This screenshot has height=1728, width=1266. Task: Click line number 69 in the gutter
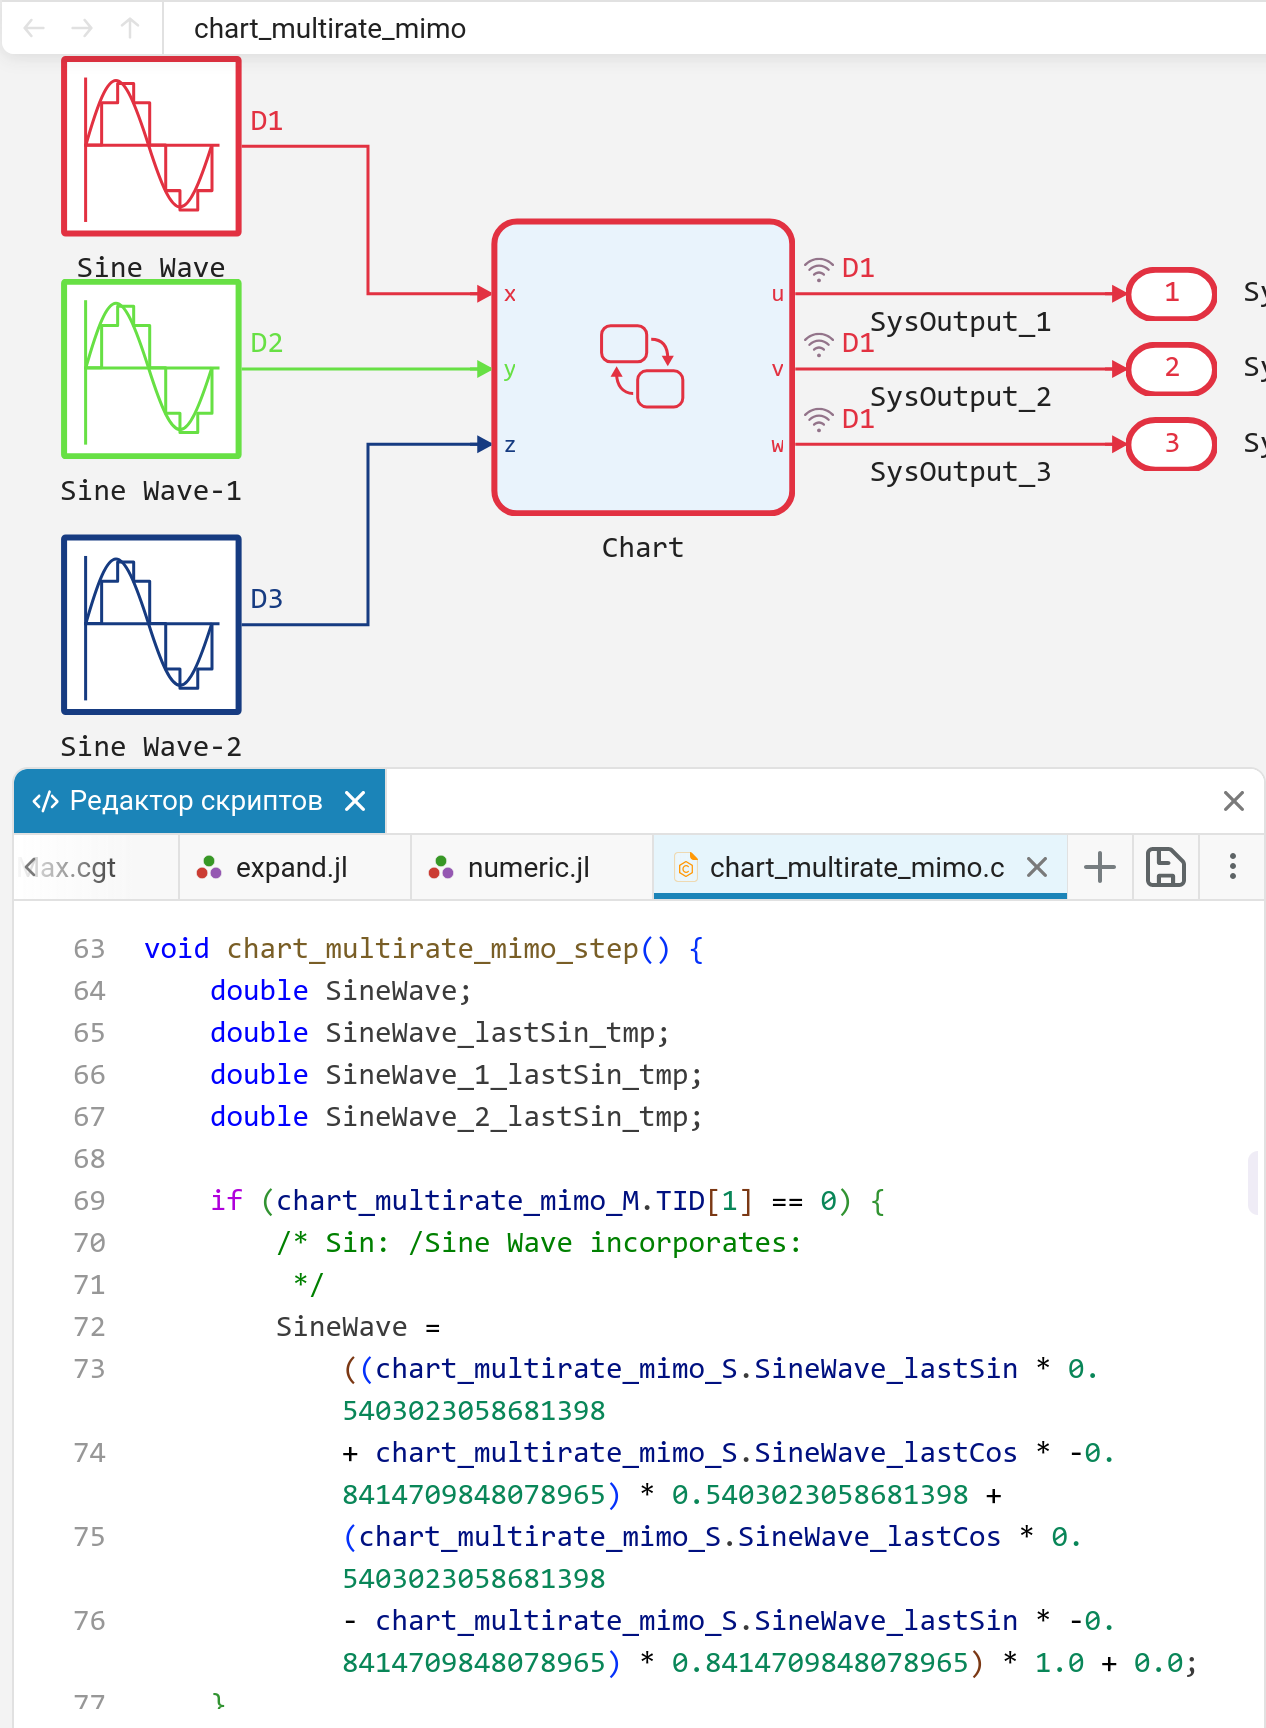point(90,1200)
